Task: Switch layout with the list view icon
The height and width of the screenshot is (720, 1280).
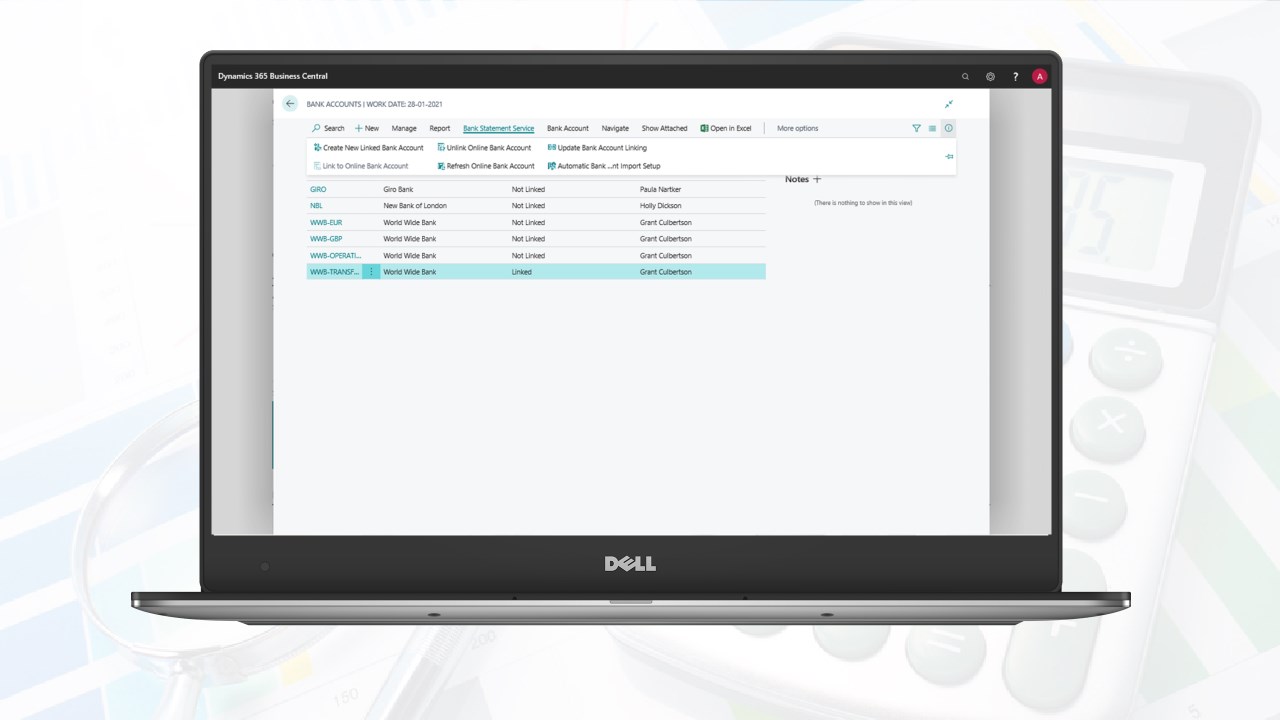Action: point(932,128)
